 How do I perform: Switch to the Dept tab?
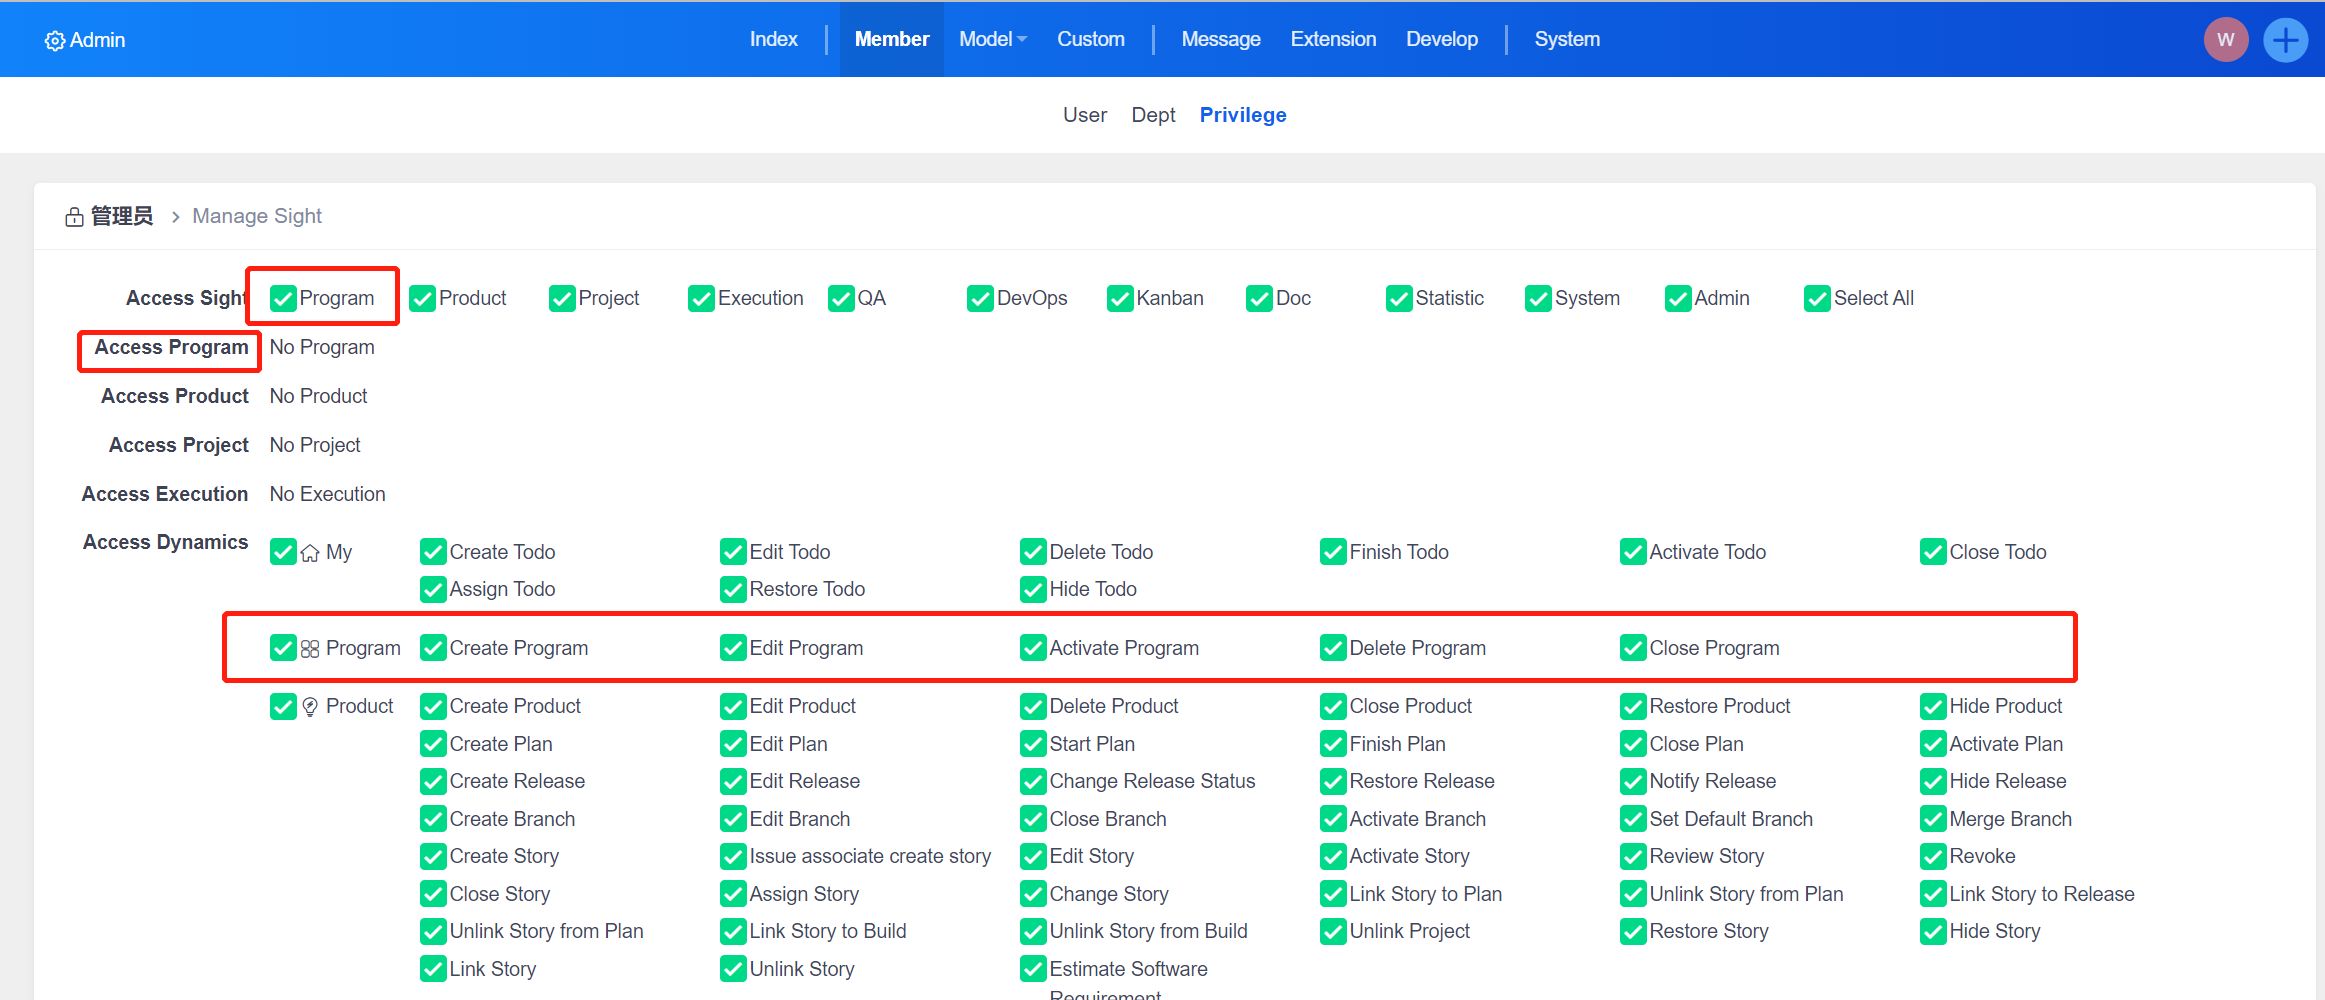[1153, 115]
